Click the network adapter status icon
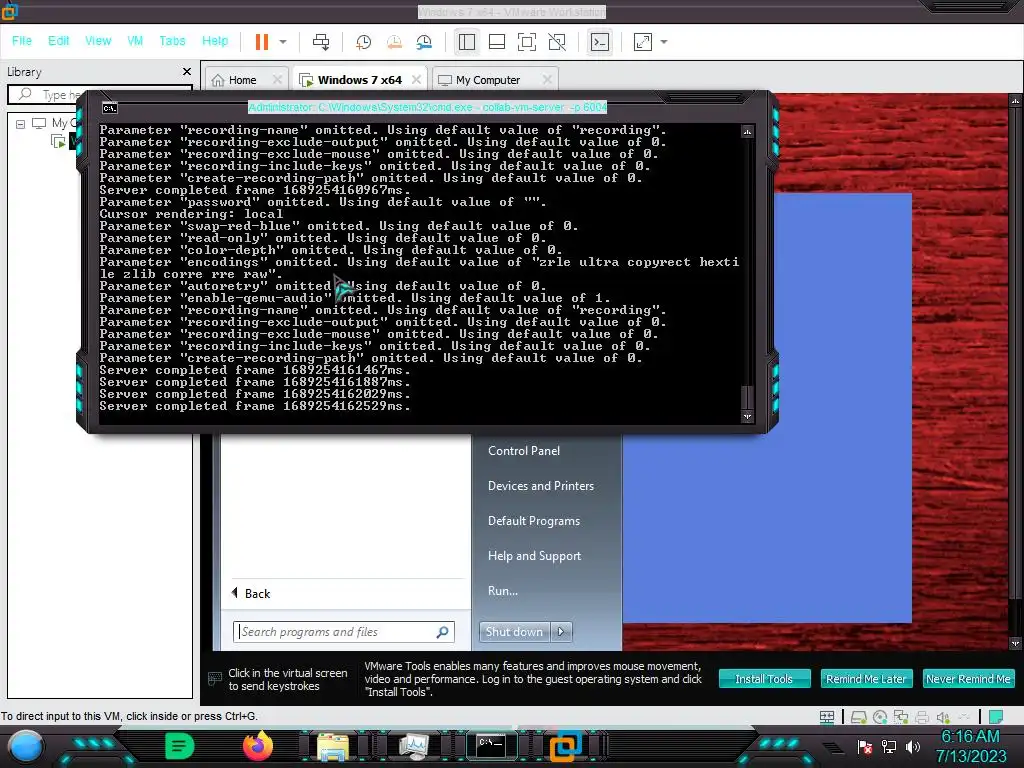Screen dimensions: 1024x768 901,717
